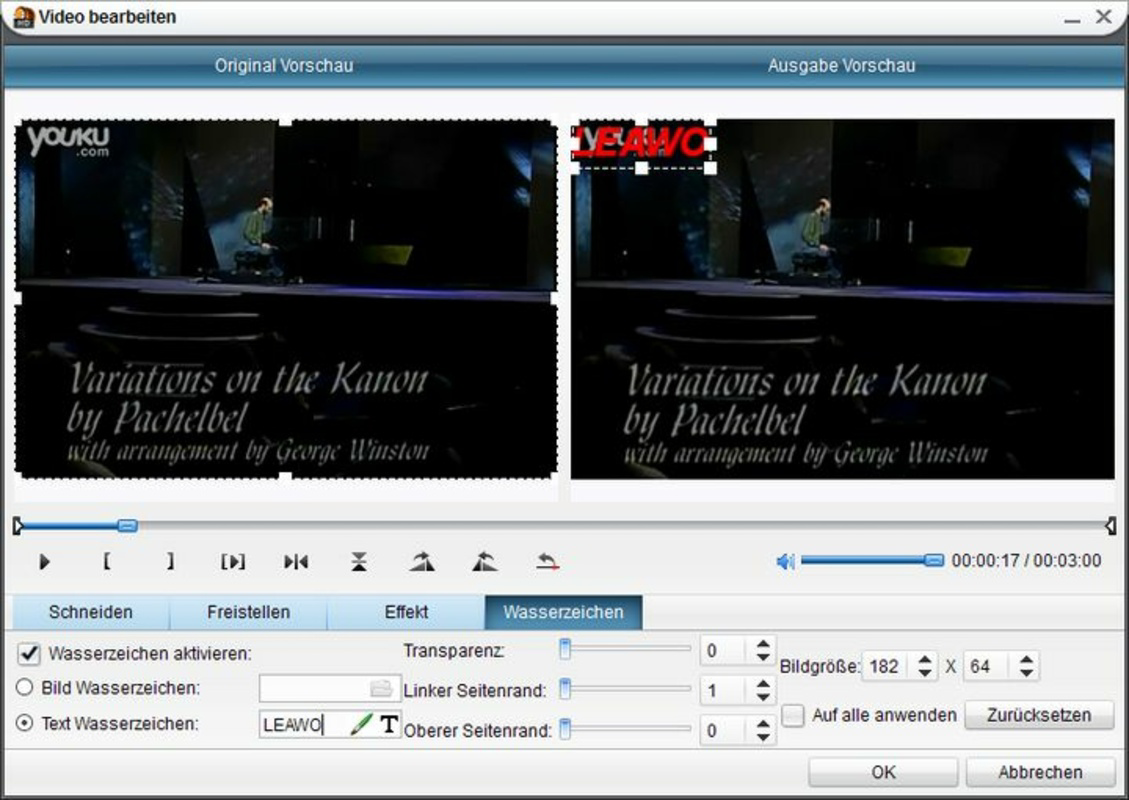Viewport: 1129px width, 800px height.
Task: Click the volume slider handle
Action: (x=934, y=560)
